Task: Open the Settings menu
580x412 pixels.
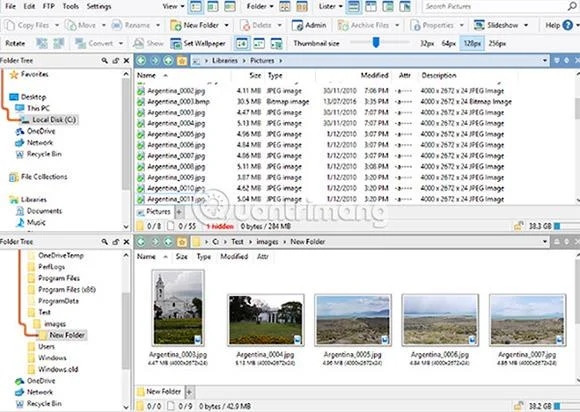Action: 99,6
